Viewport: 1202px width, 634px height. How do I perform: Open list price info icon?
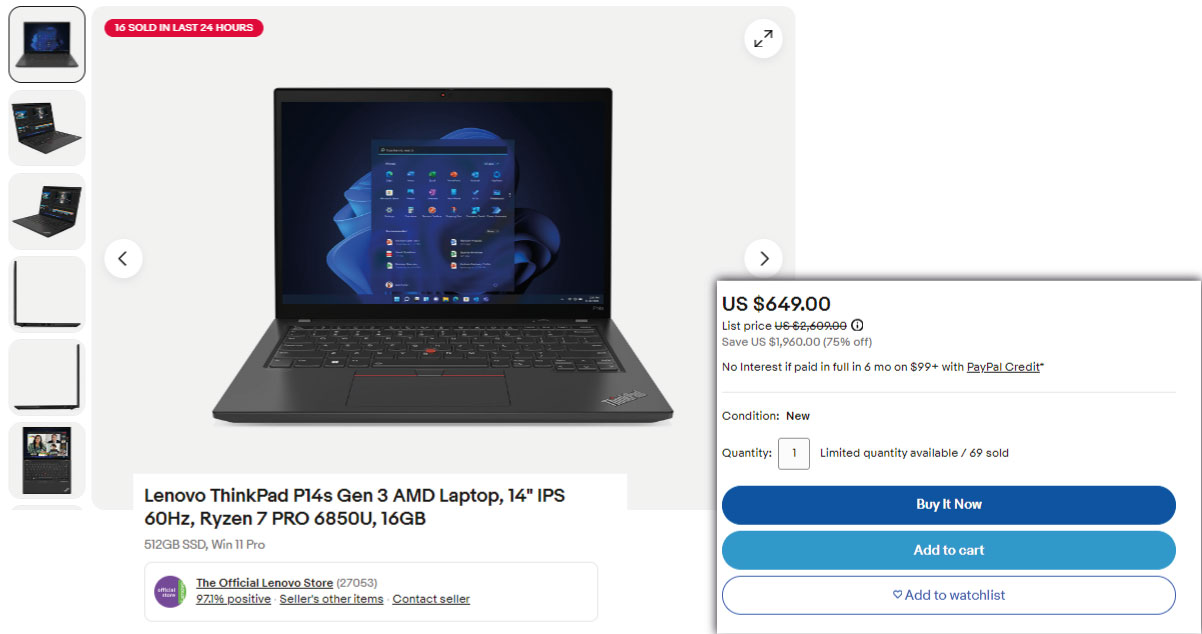point(857,325)
